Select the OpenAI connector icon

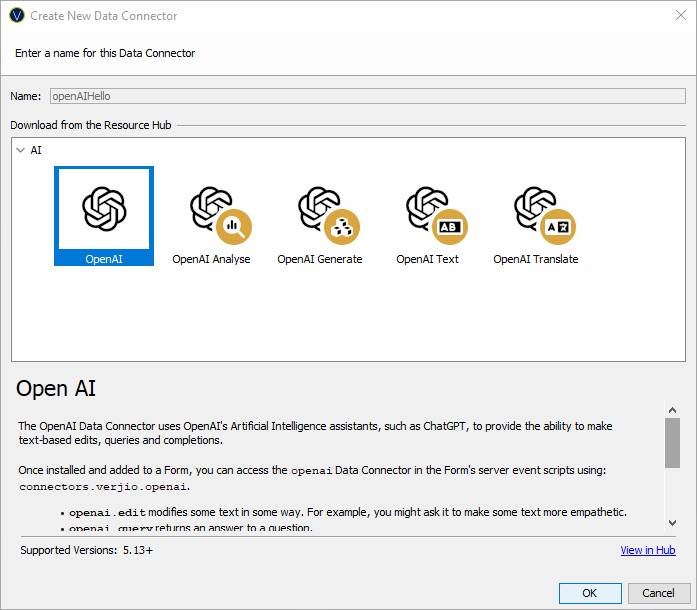click(104, 209)
